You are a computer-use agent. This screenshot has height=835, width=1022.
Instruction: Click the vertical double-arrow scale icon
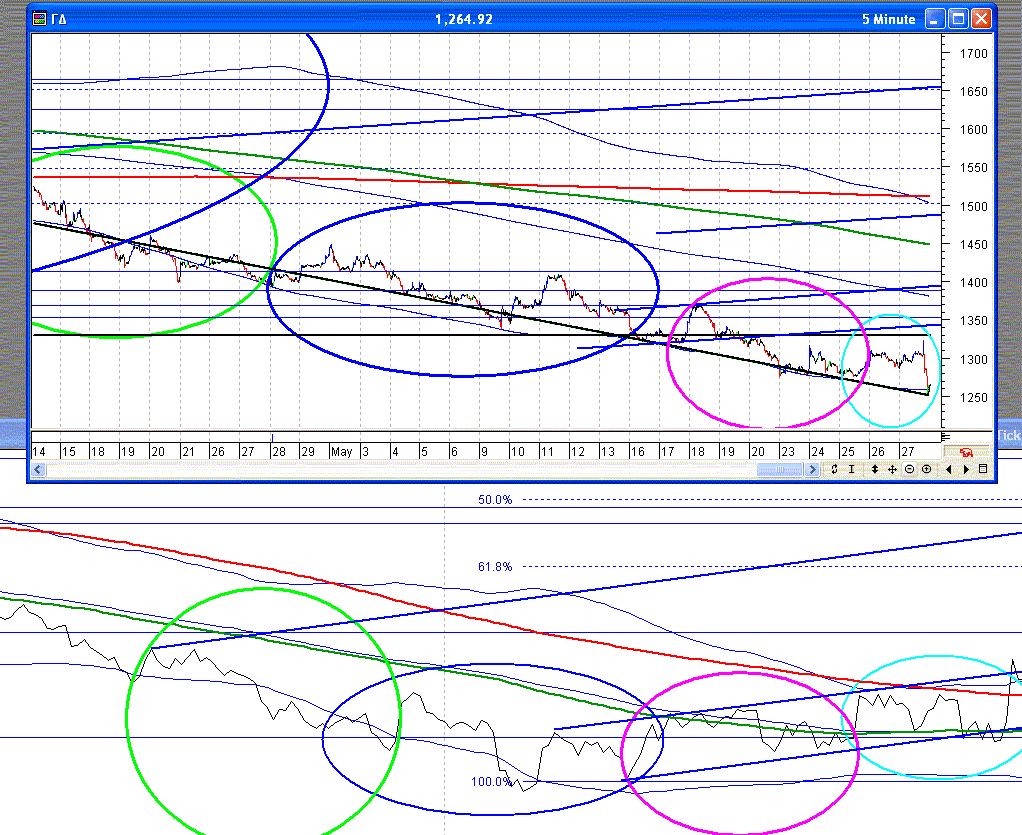(x=875, y=469)
